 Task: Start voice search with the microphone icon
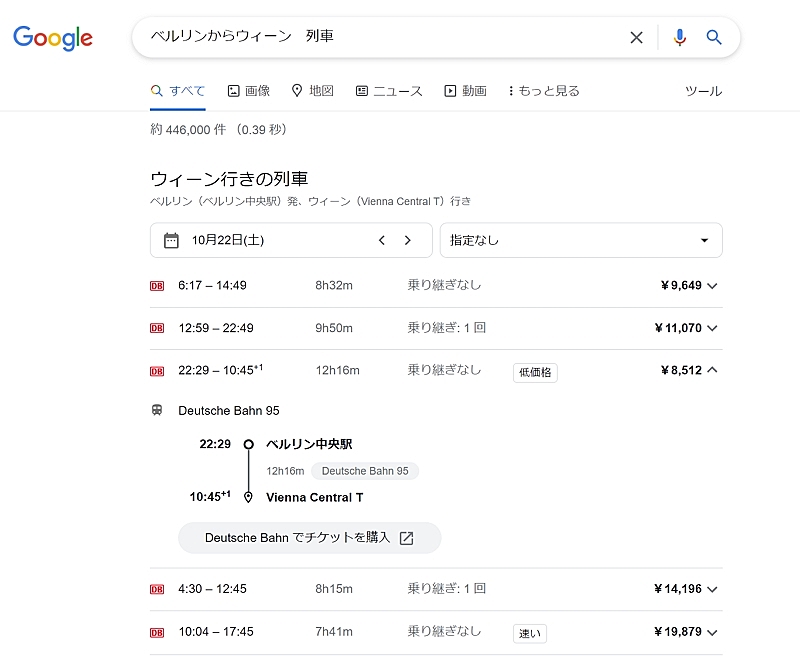pyautogui.click(x=680, y=37)
